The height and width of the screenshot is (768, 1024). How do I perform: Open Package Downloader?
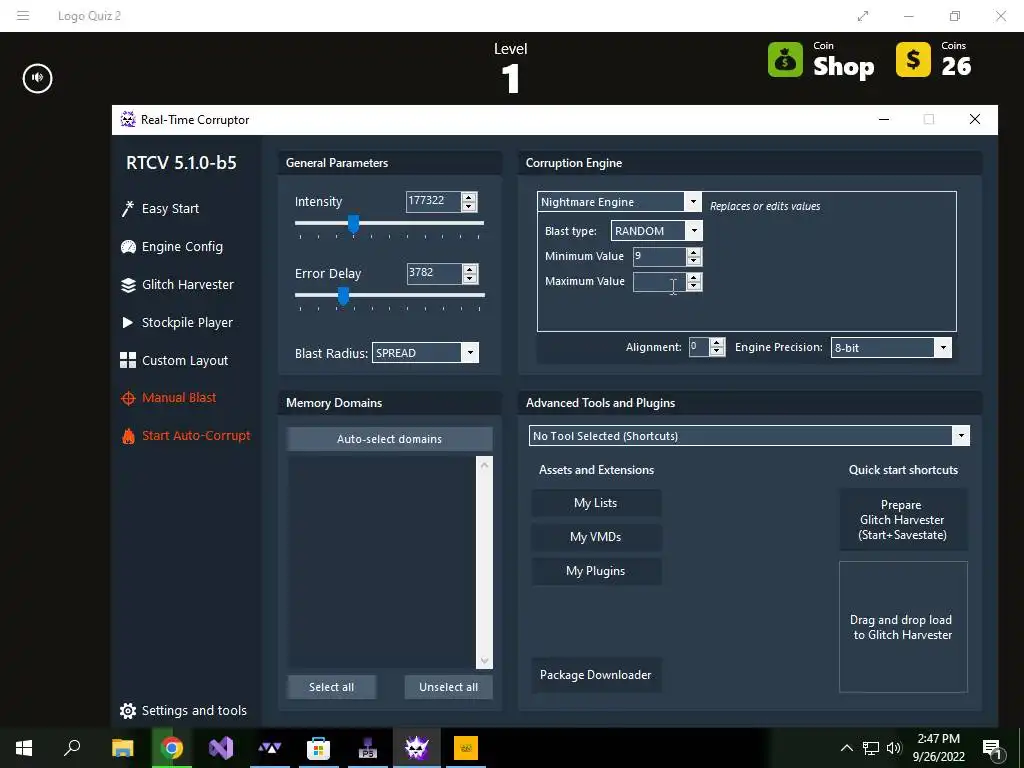pyautogui.click(x=596, y=675)
